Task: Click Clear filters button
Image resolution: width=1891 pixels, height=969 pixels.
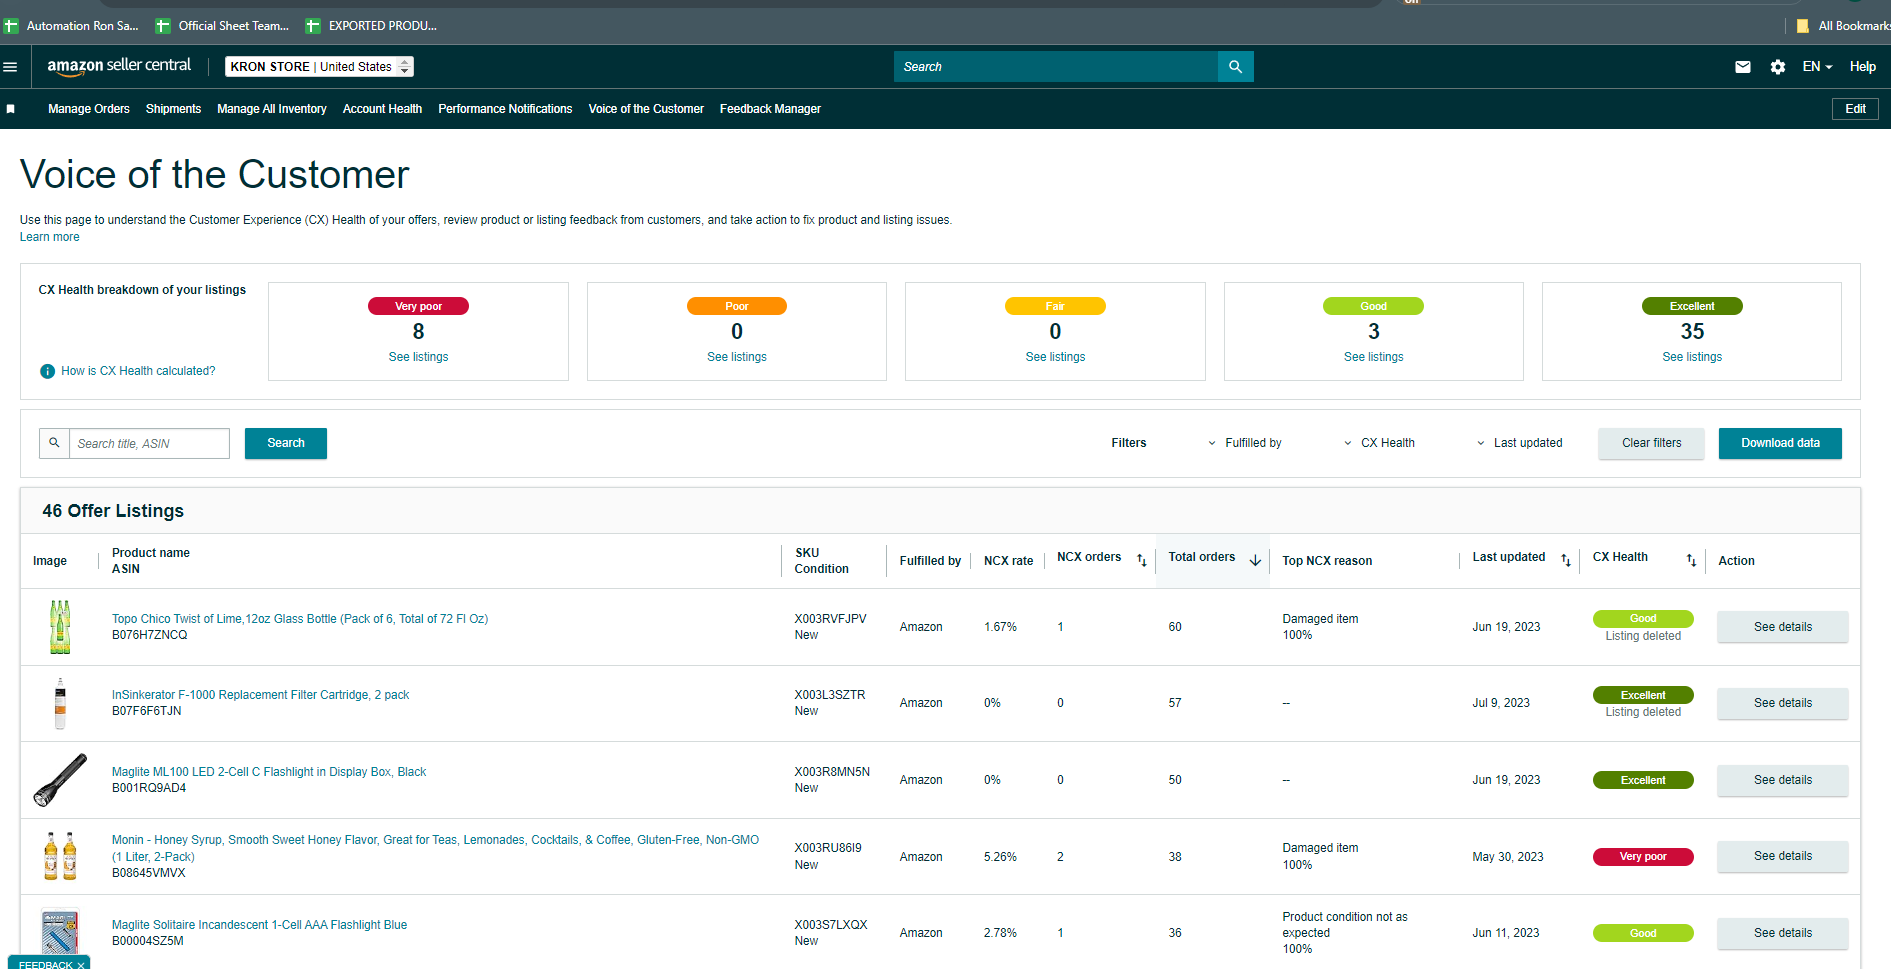Action: click(1651, 443)
